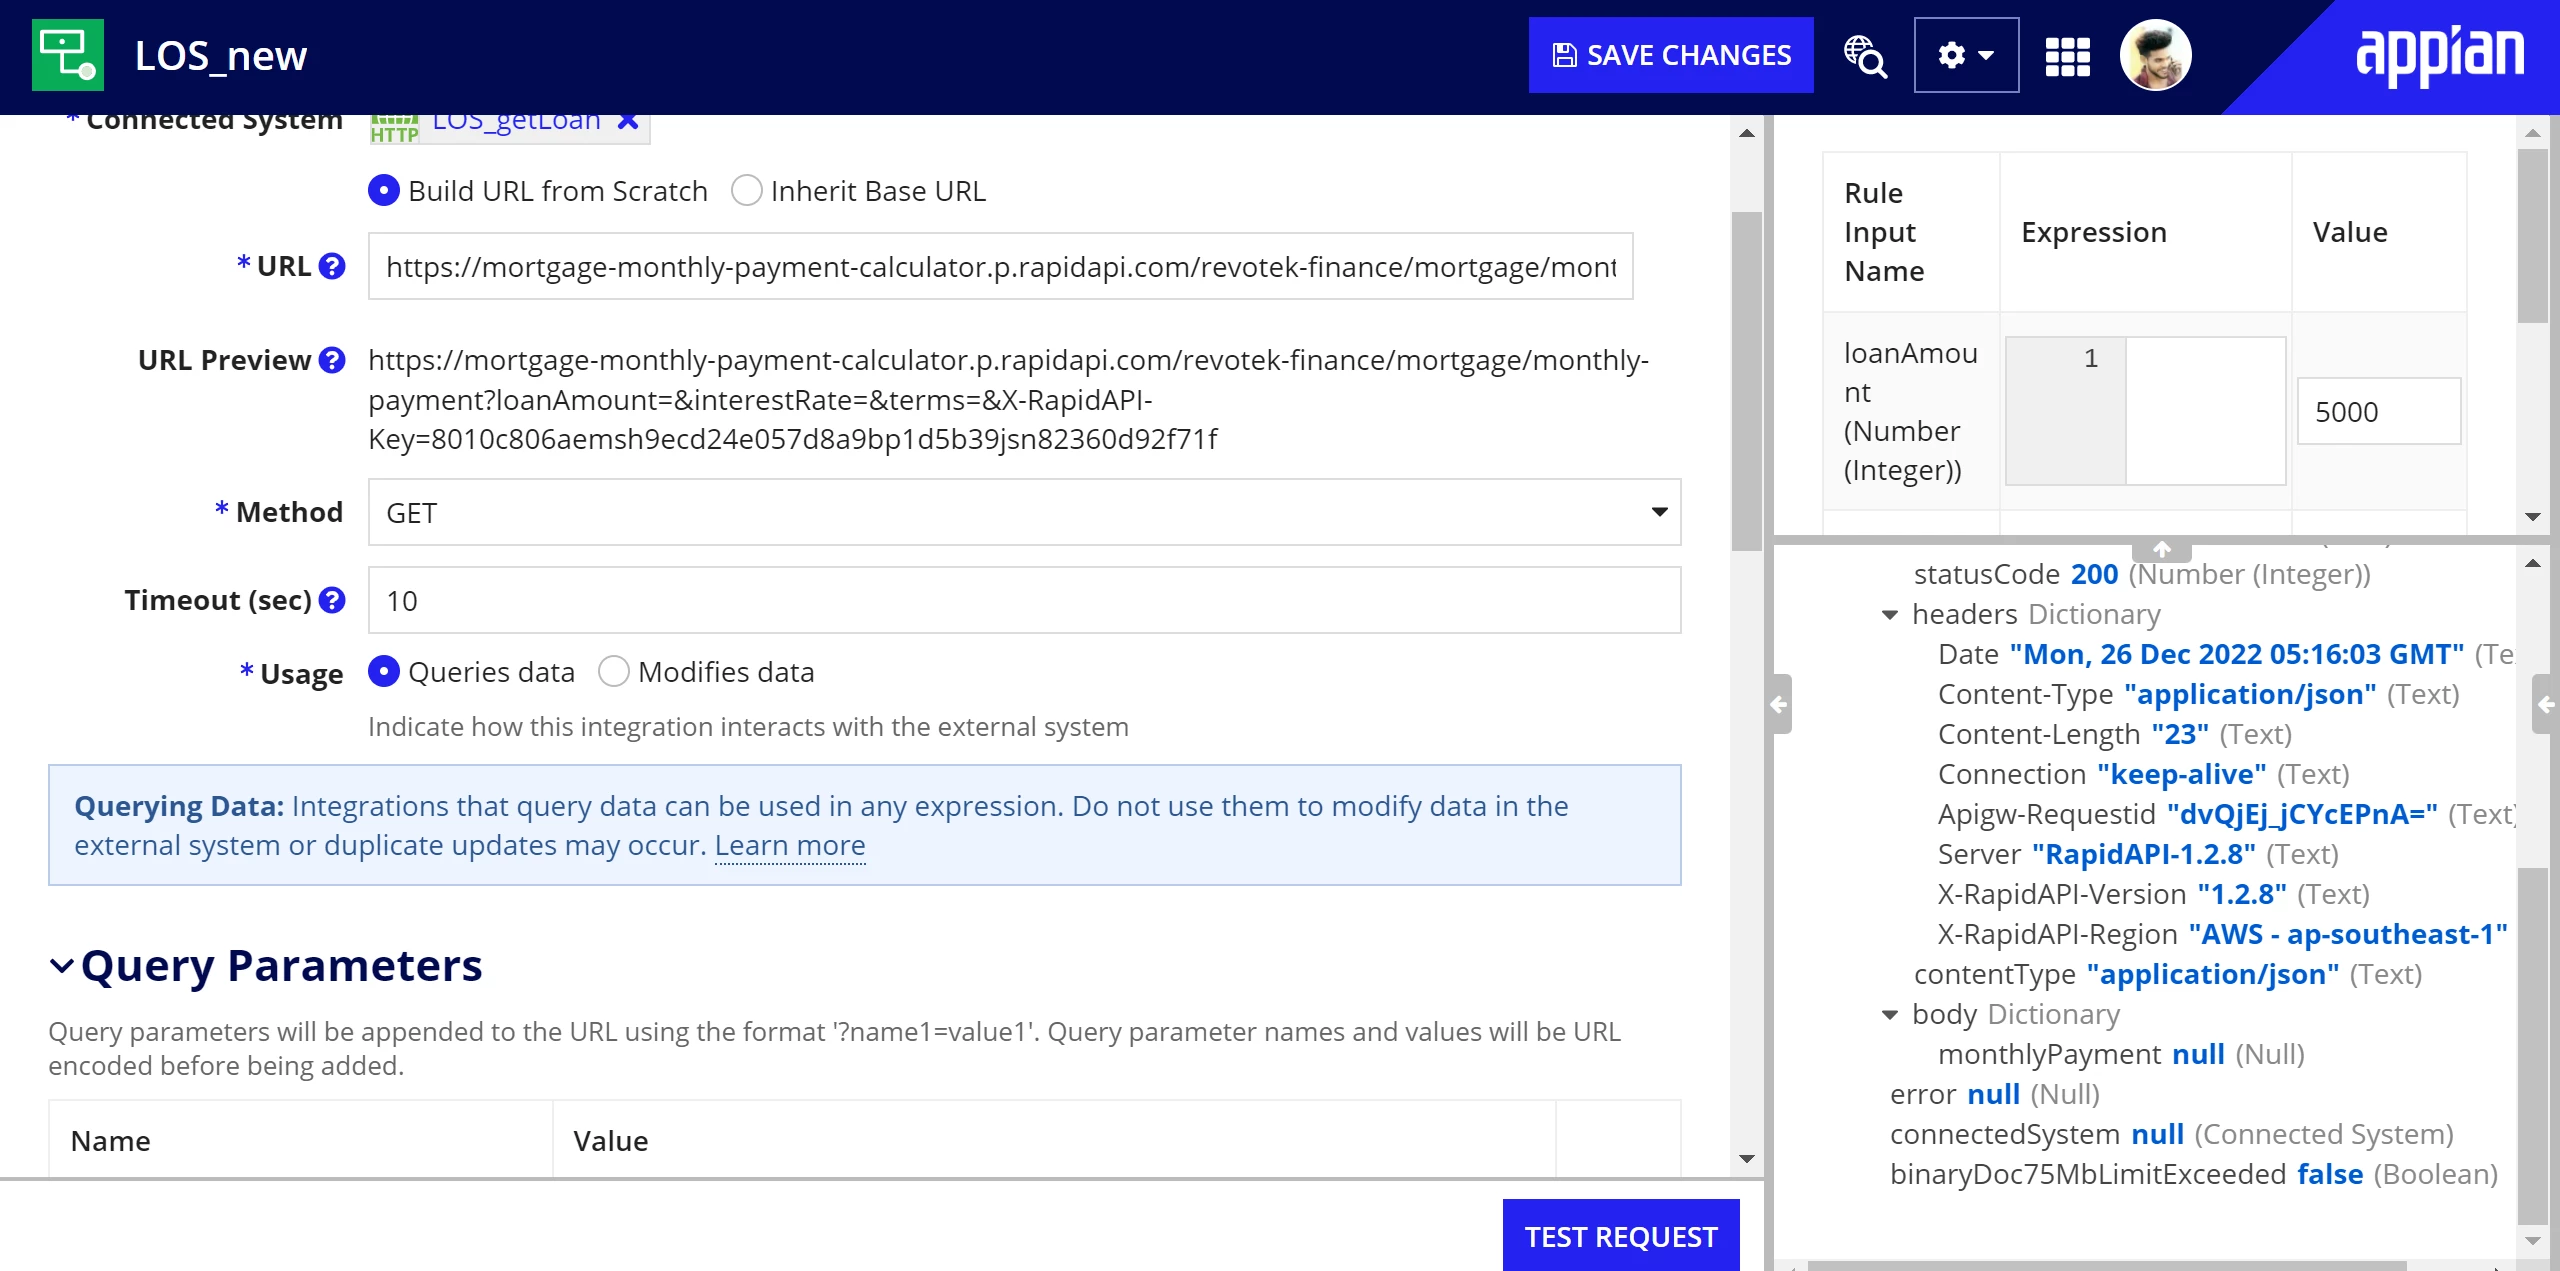Select Build URL from Scratch option

point(384,191)
